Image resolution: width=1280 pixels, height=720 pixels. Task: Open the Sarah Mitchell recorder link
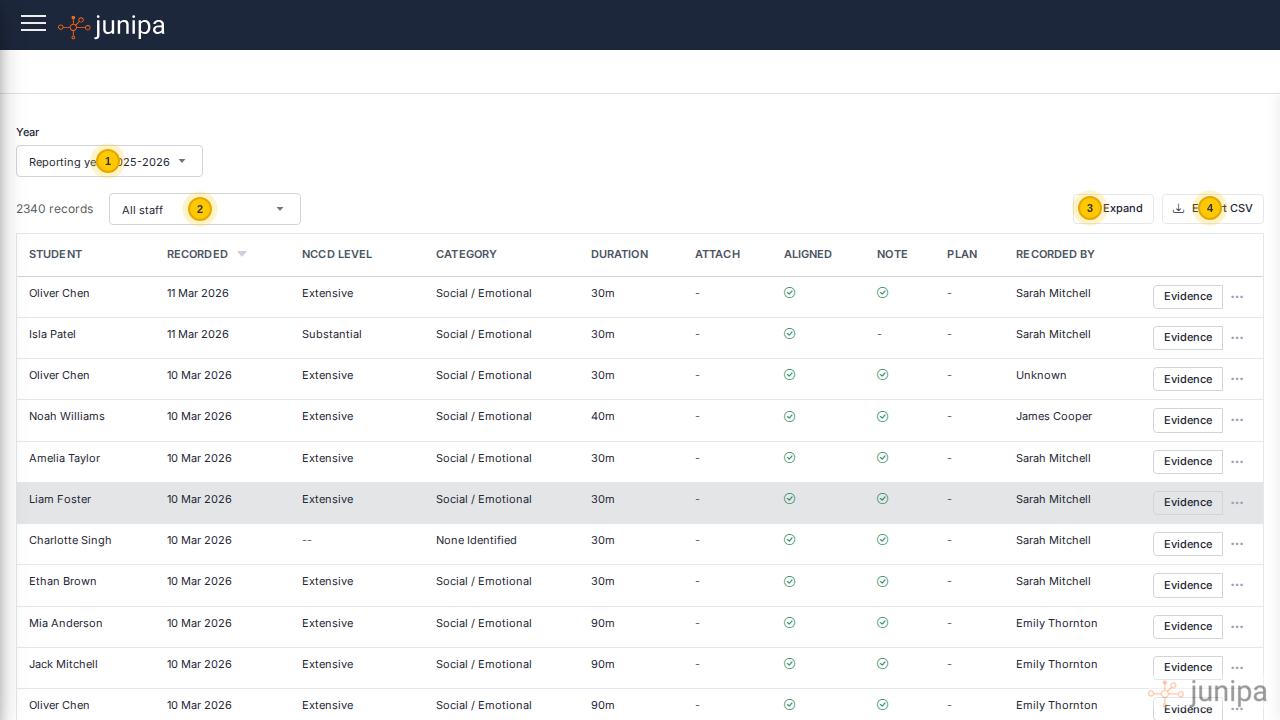tap(1053, 293)
